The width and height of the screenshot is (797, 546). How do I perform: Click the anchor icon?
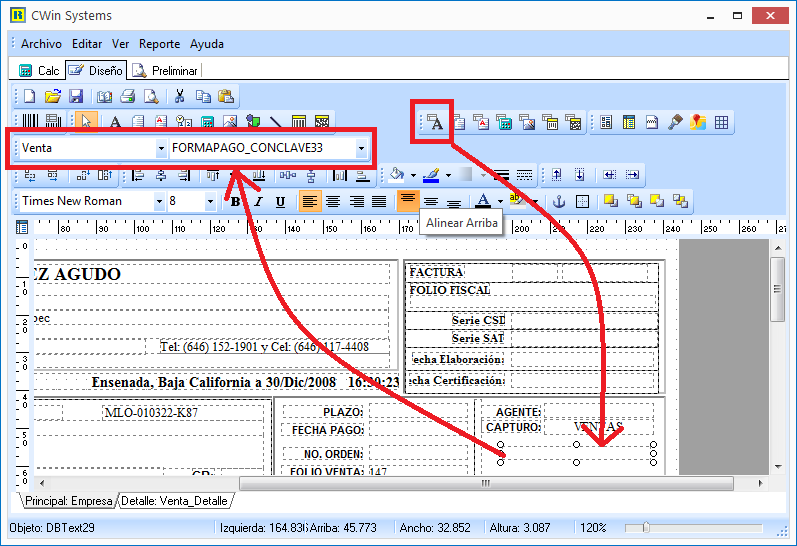(x=559, y=201)
